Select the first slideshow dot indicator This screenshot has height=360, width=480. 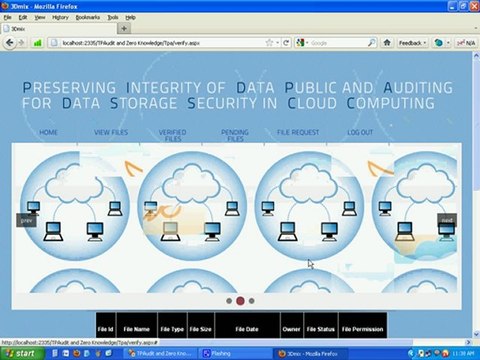tap(229, 301)
